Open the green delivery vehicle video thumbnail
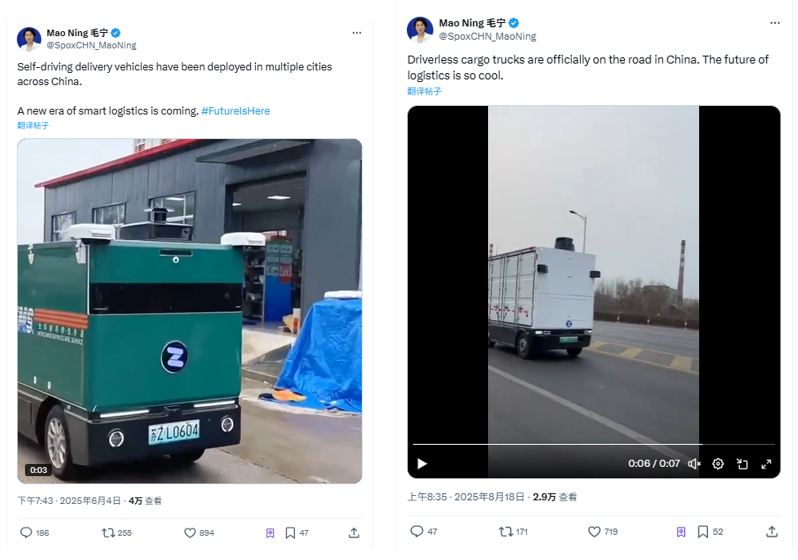The height and width of the screenshot is (560, 798). click(x=189, y=311)
